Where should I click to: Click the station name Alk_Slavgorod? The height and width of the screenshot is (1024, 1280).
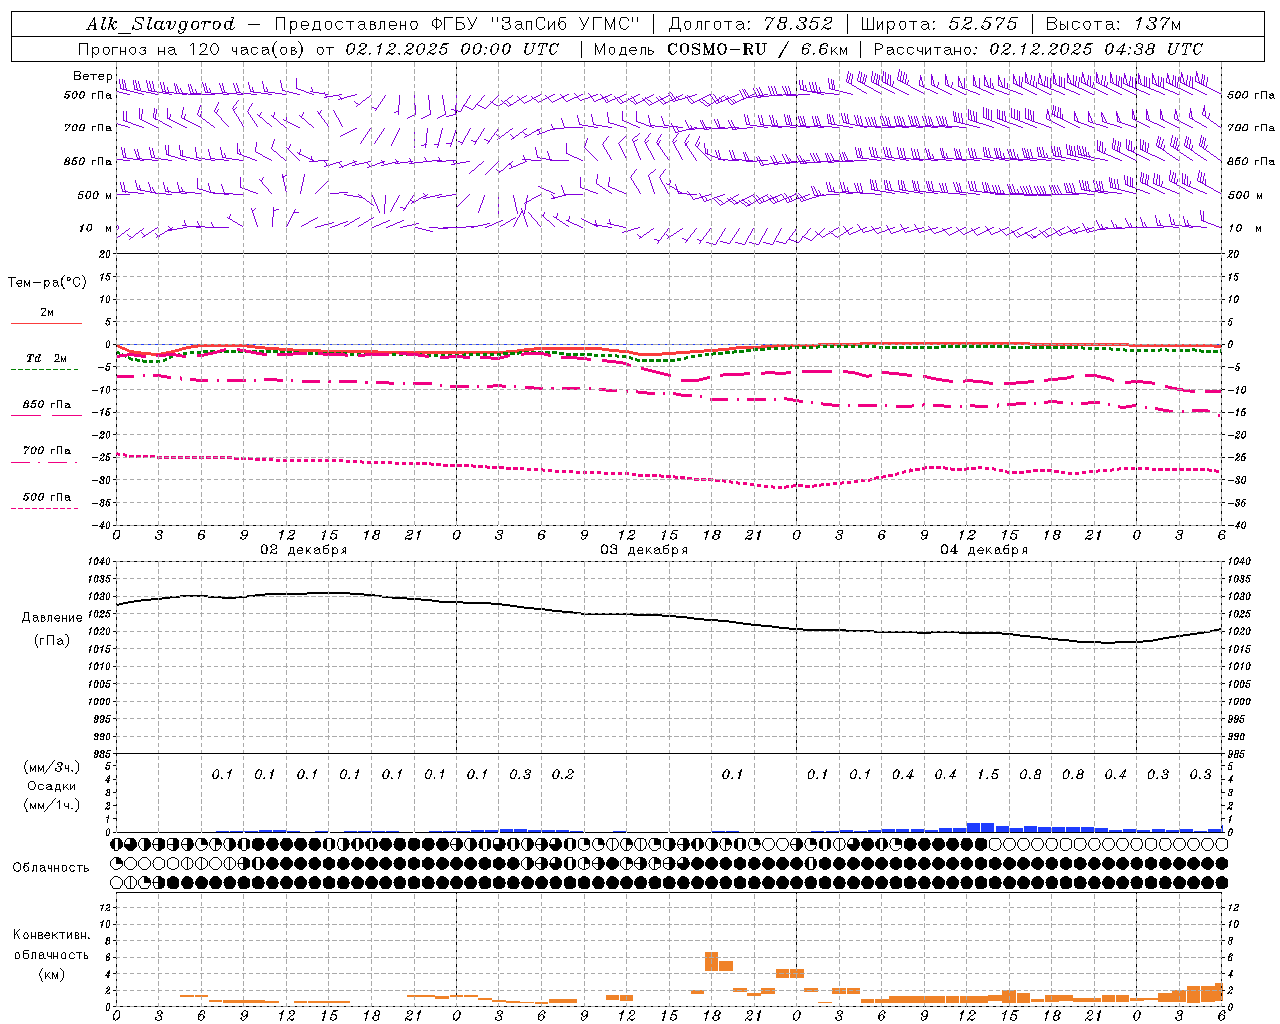tap(160, 24)
